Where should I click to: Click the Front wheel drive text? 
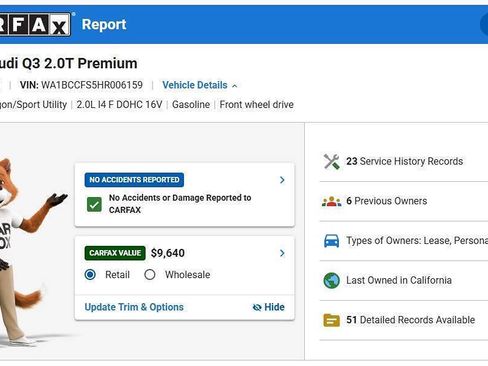coord(257,105)
